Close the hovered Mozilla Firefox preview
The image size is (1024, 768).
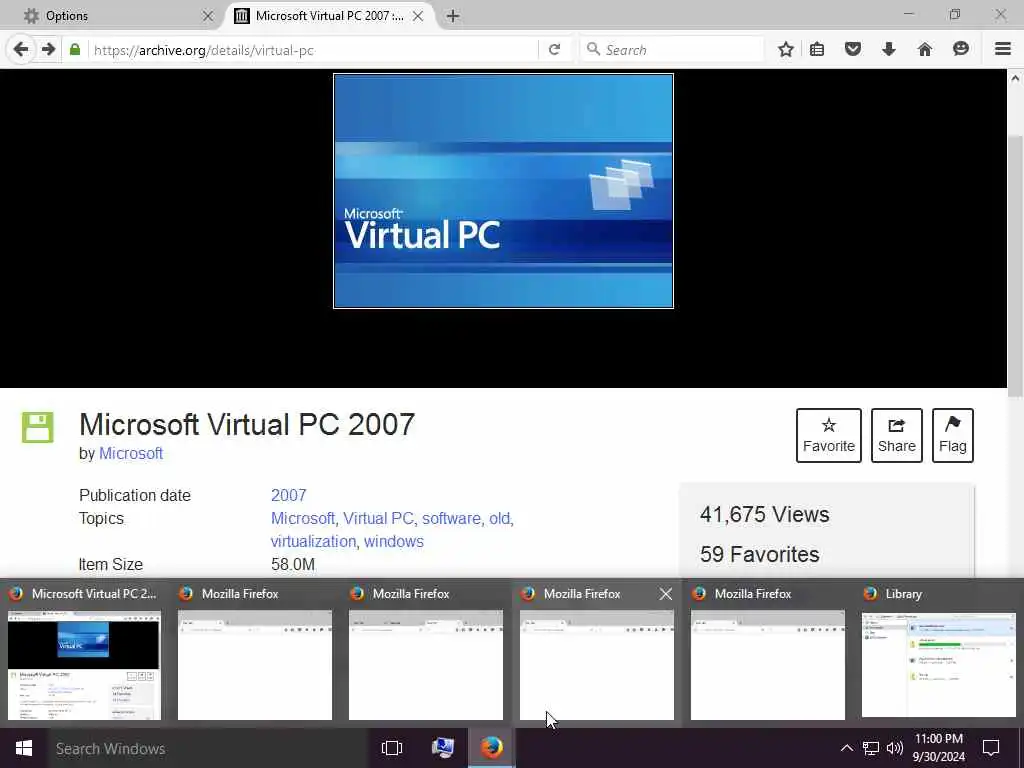[665, 594]
